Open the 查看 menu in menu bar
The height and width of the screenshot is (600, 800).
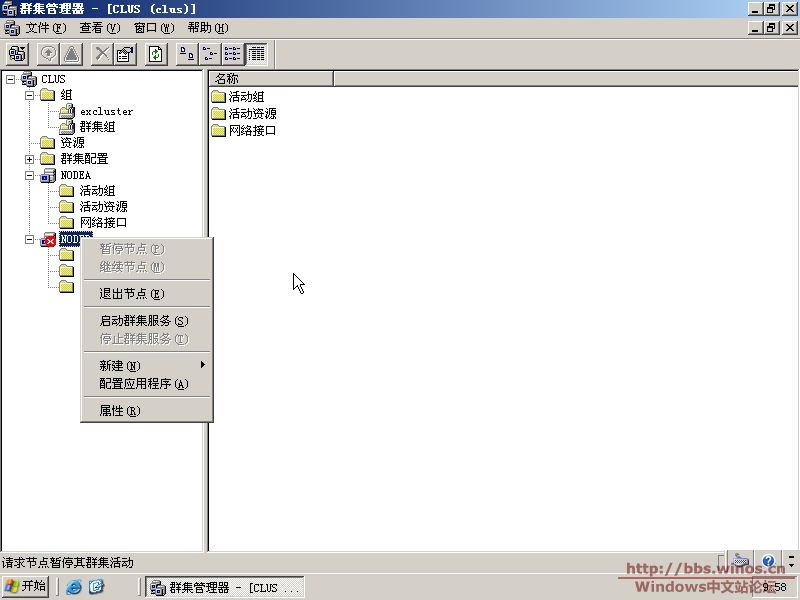pos(99,28)
